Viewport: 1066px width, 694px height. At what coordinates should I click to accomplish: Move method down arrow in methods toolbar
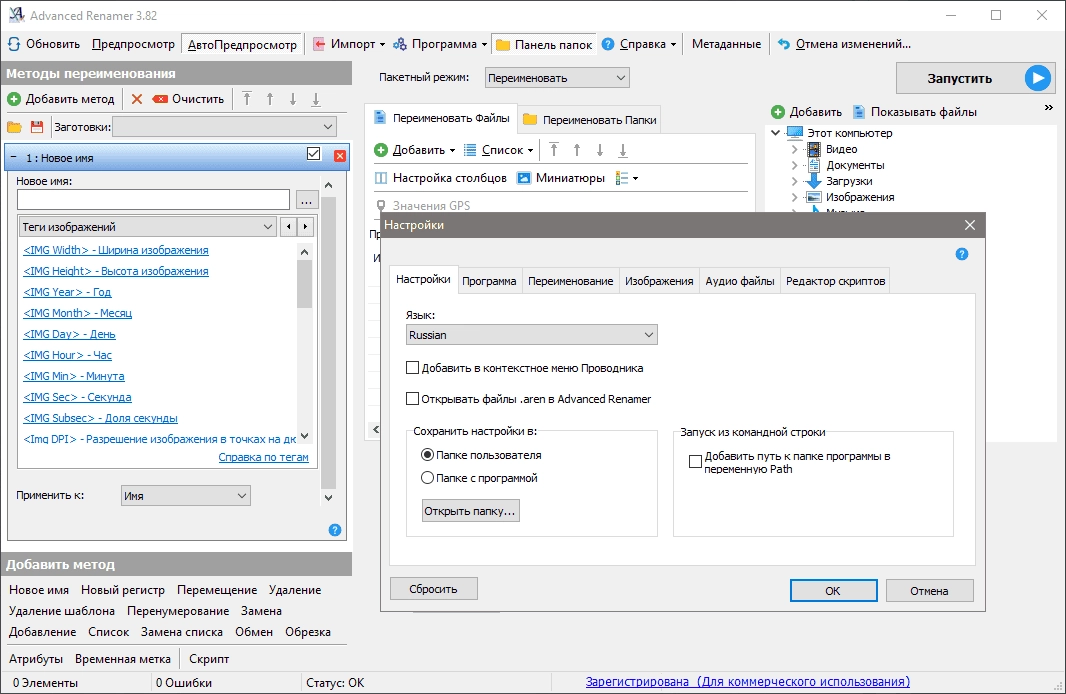293,99
